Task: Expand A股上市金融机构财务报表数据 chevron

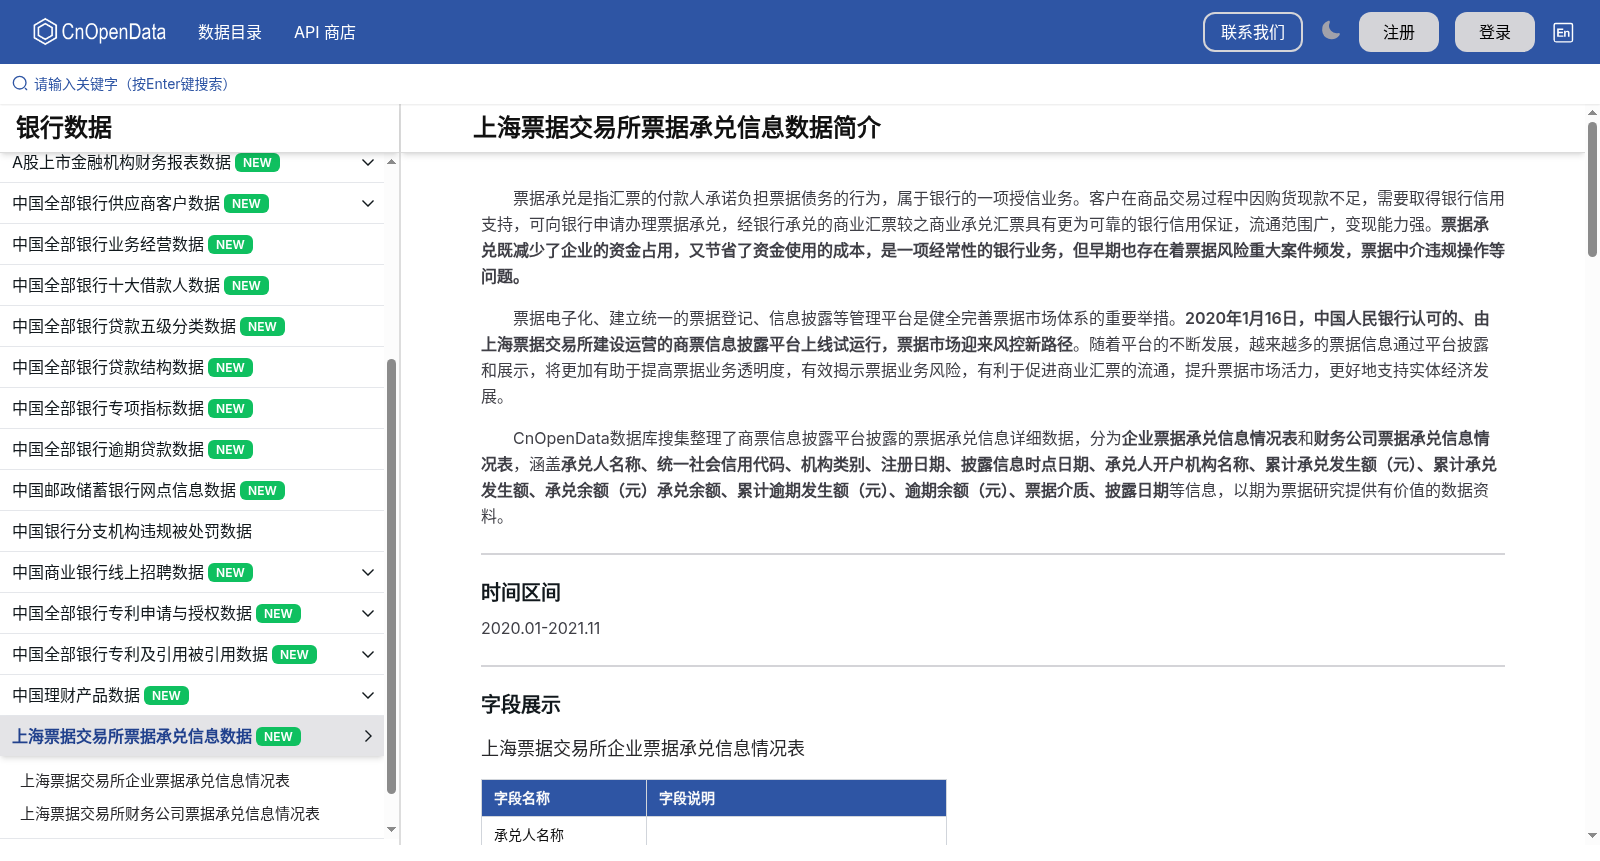Action: [x=368, y=162]
